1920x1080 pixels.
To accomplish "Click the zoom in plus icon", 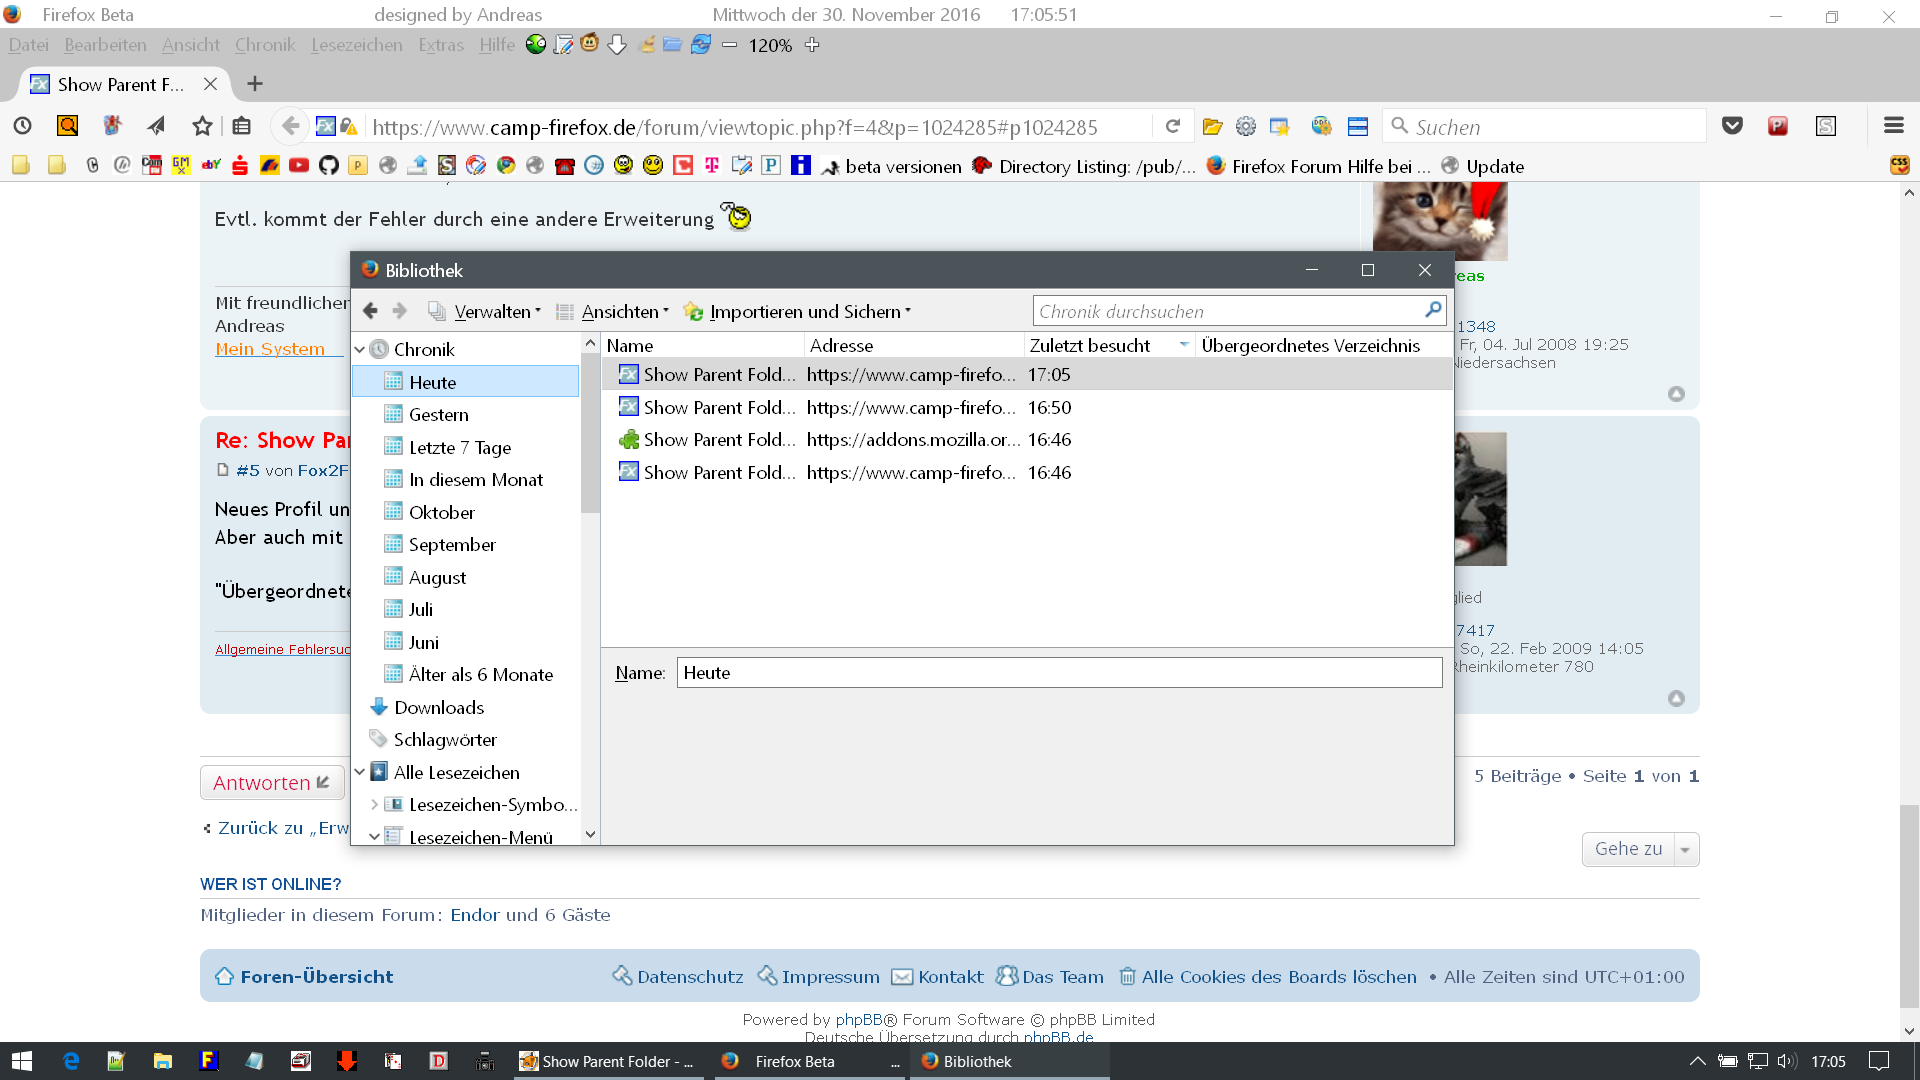I will click(812, 45).
